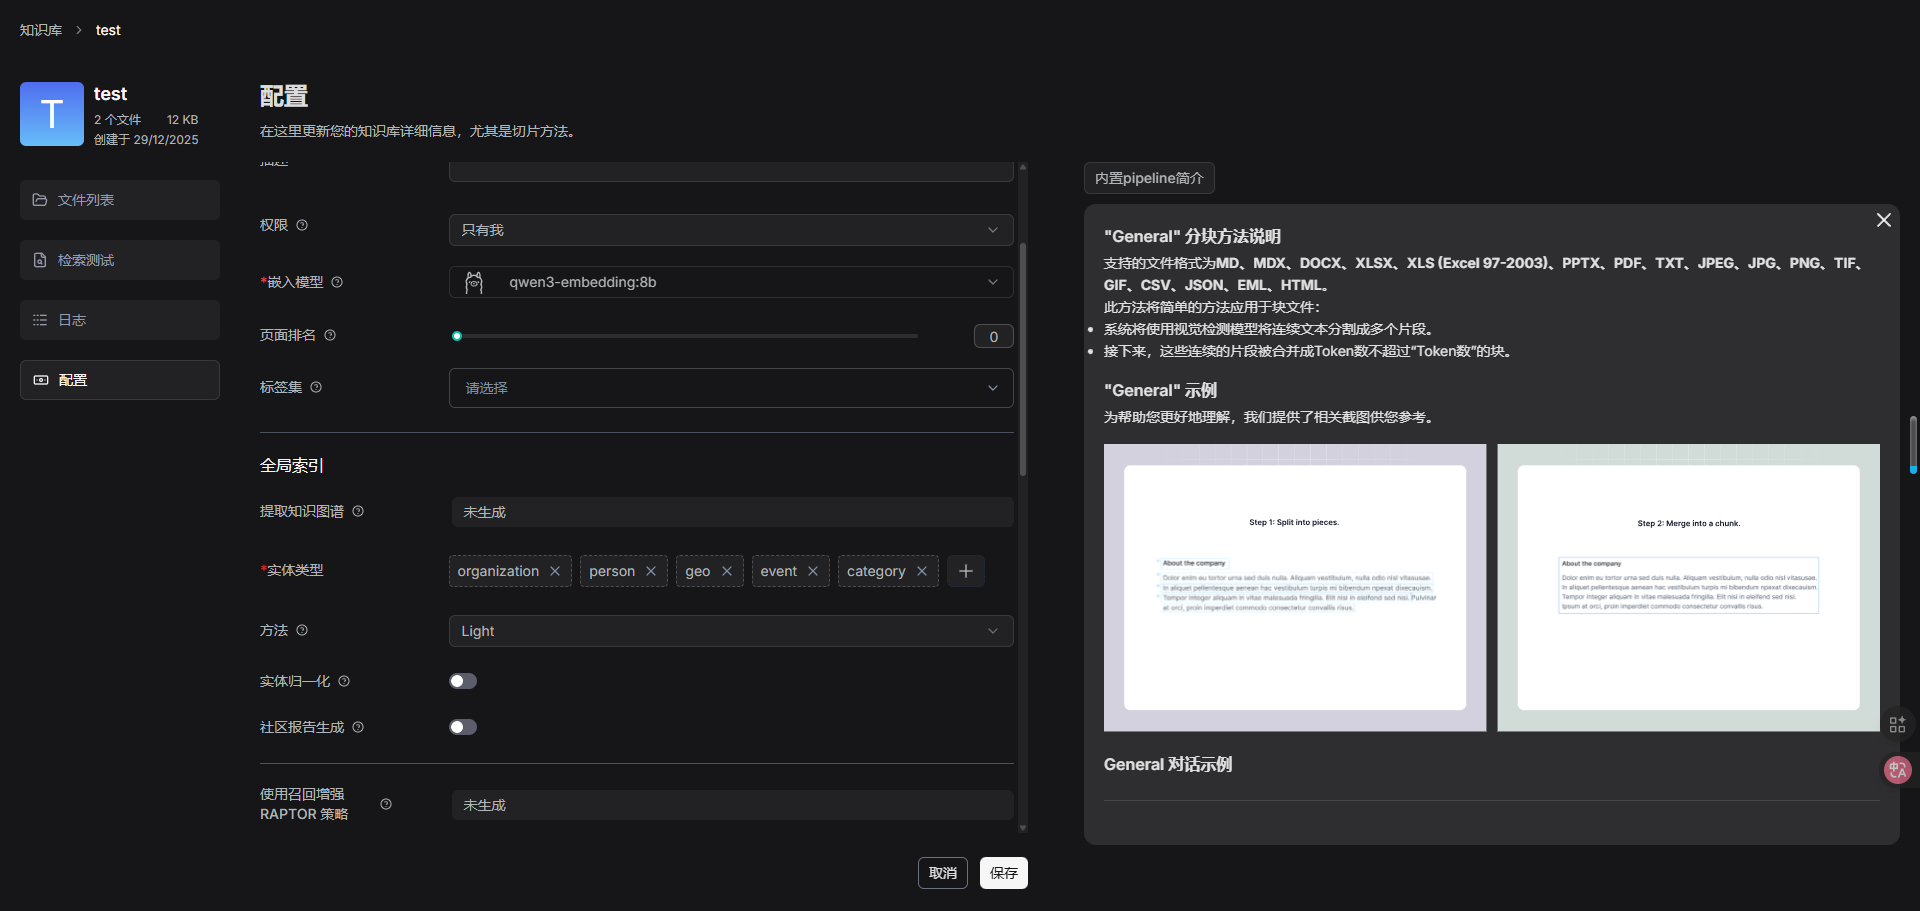Go to 检索测试 in the sidebar
The height and width of the screenshot is (911, 1920).
click(120, 260)
